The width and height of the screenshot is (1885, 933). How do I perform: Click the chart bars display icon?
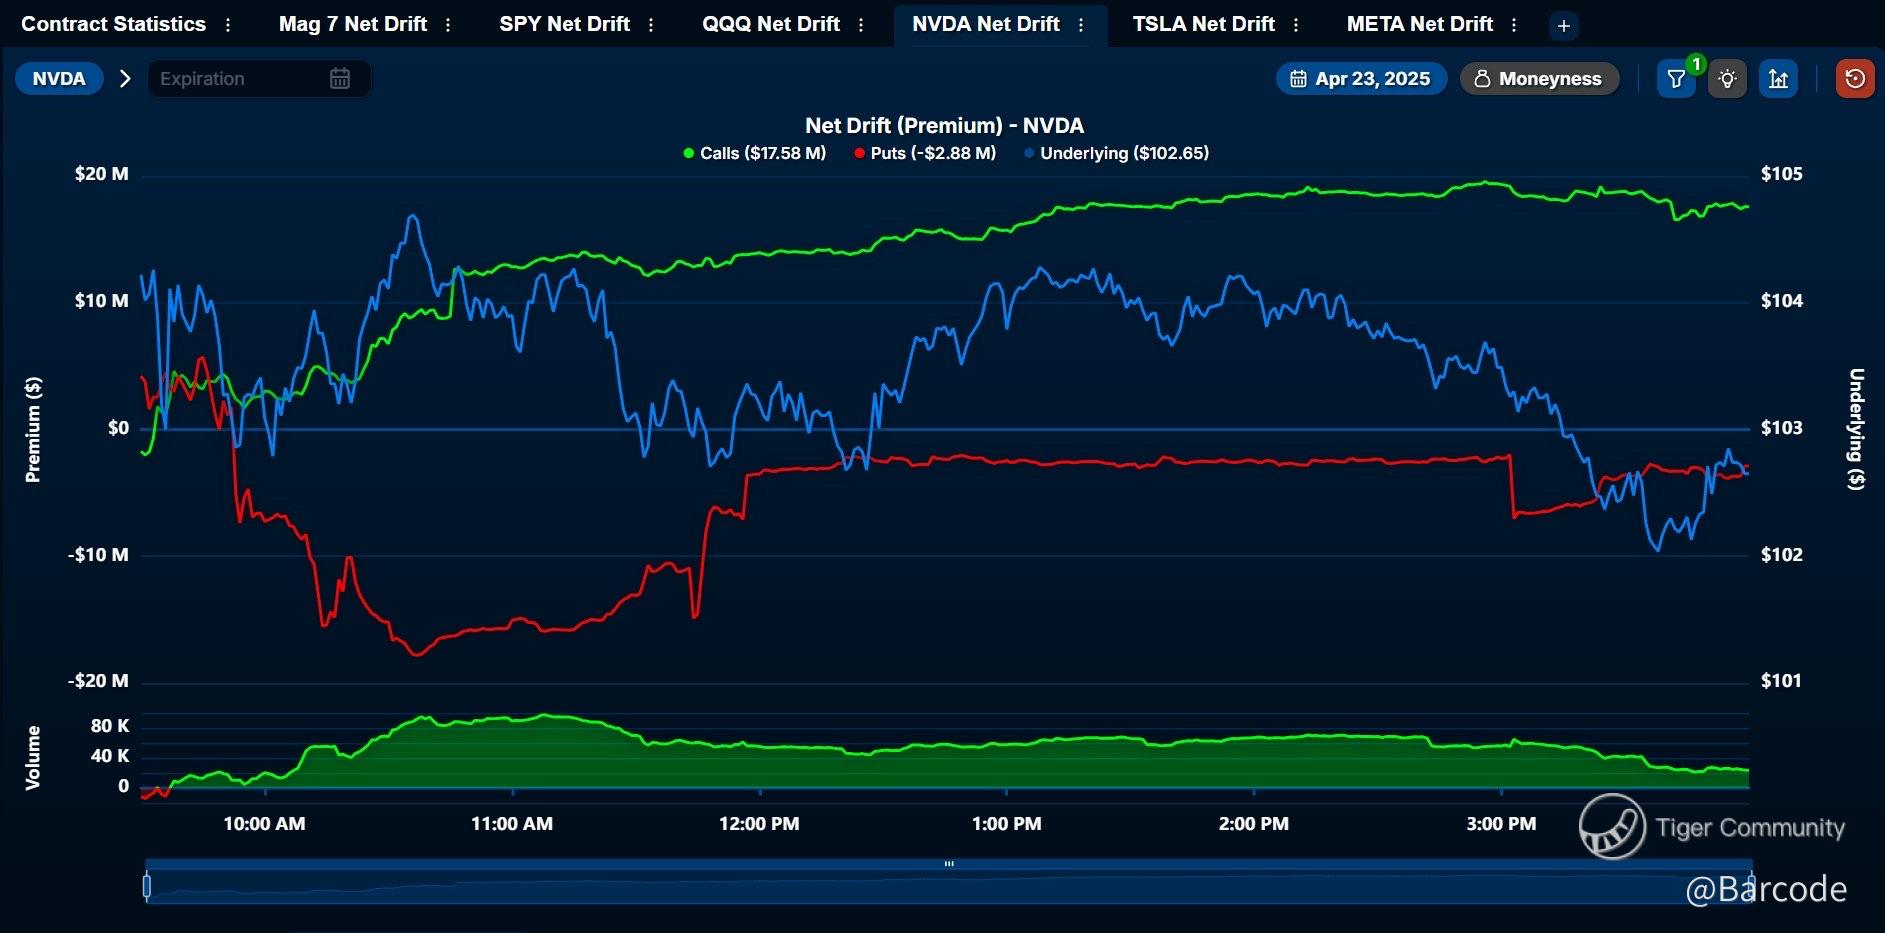tap(1778, 79)
